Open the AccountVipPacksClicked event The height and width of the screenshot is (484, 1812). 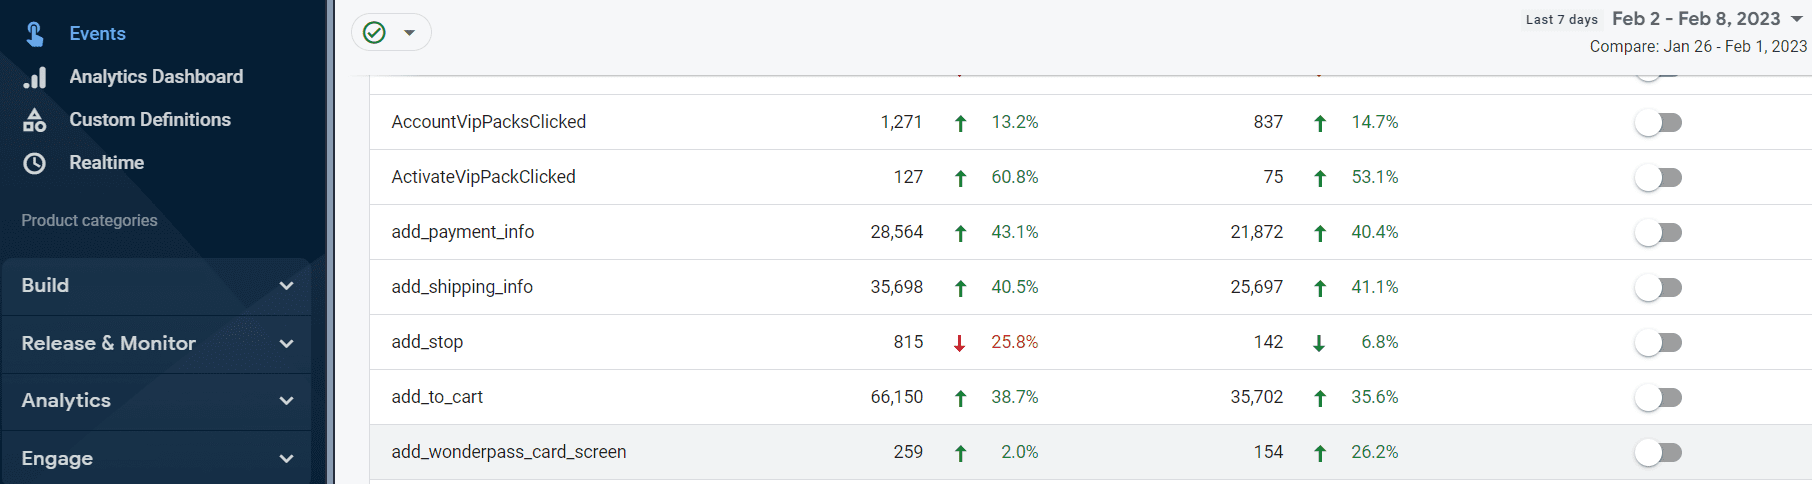click(489, 122)
